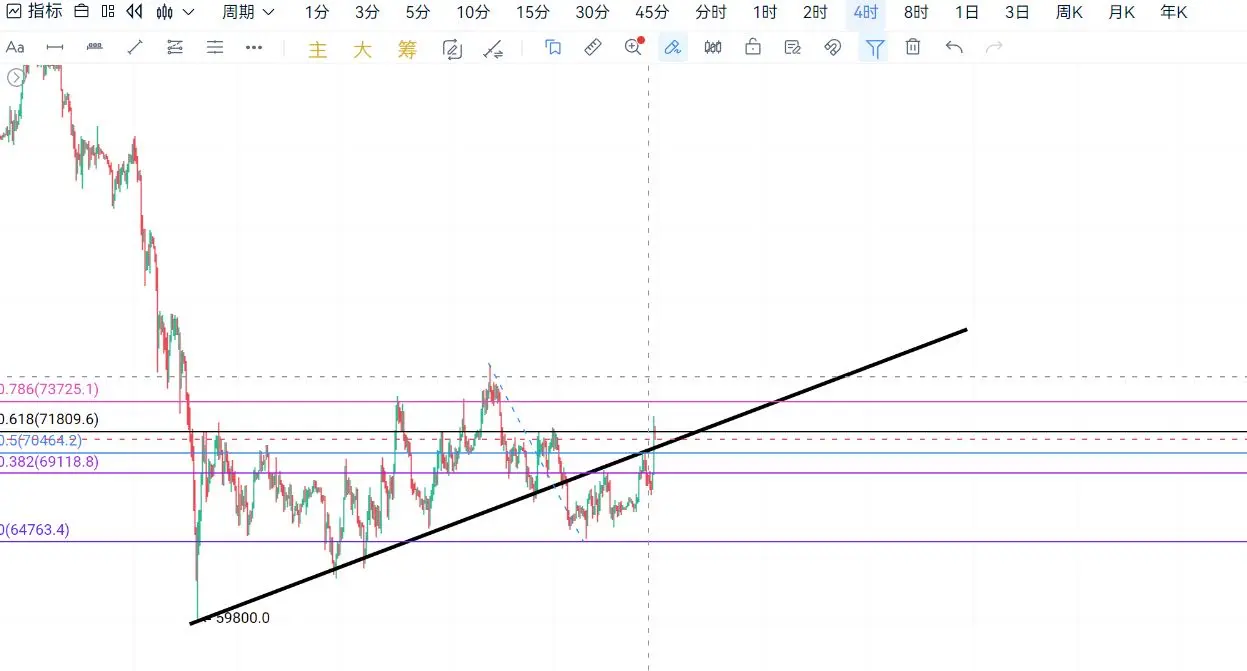The image size is (1247, 671).
Task: Toggle the highlighted filter funnel icon
Action: tap(875, 47)
